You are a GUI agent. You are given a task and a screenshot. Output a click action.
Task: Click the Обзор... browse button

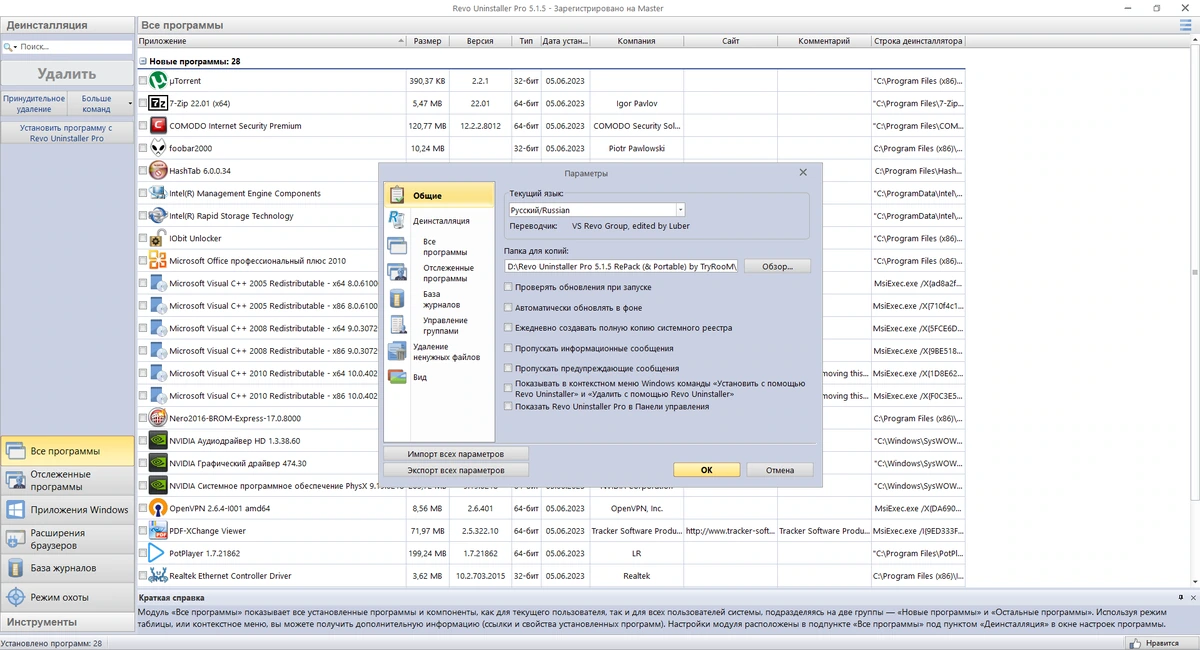[x=776, y=266]
